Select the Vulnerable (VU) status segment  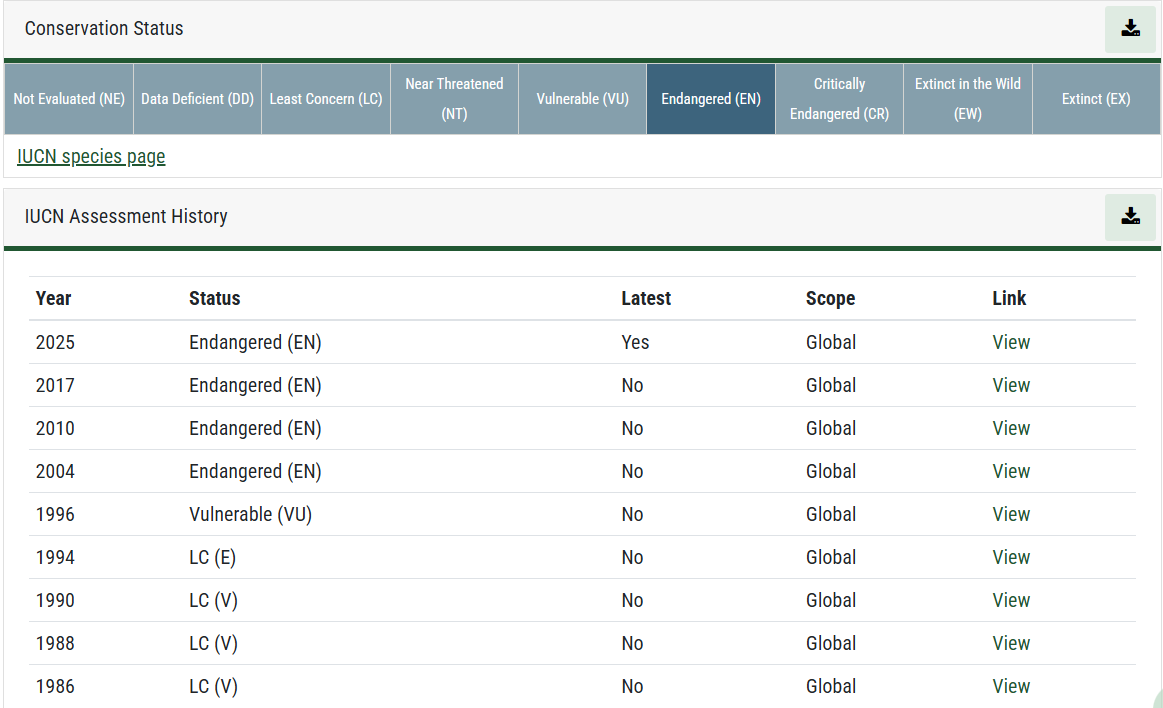coord(582,99)
